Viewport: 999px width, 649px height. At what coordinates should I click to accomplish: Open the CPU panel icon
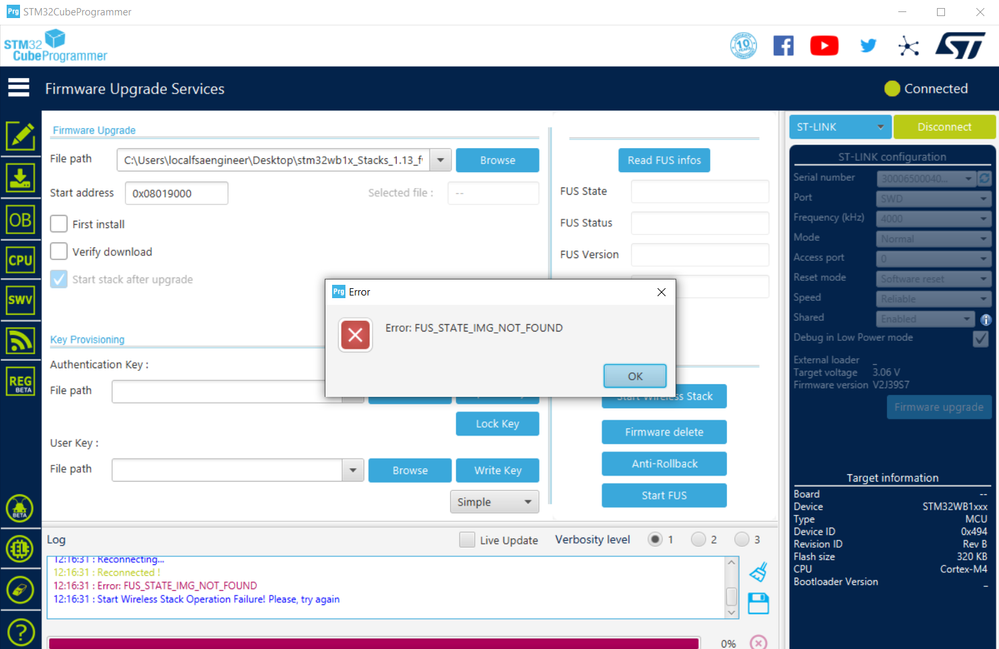pyautogui.click(x=20, y=260)
